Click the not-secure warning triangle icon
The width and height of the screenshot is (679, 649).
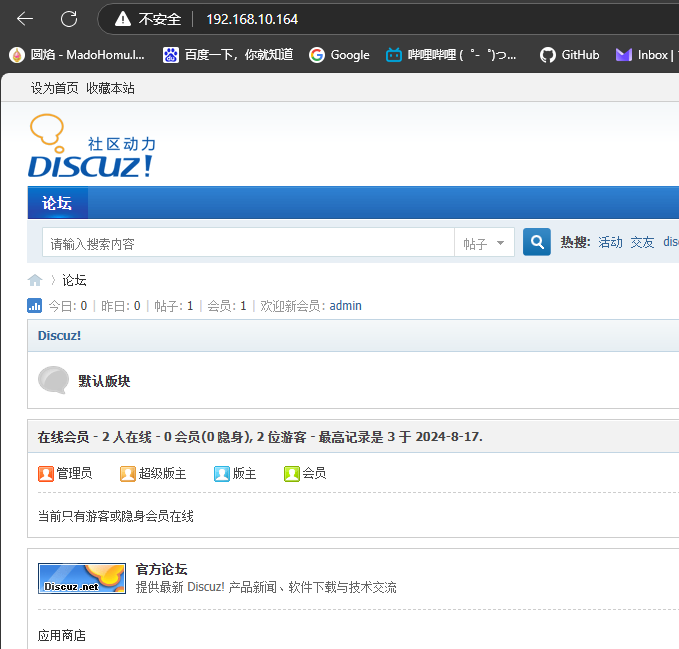(x=123, y=19)
